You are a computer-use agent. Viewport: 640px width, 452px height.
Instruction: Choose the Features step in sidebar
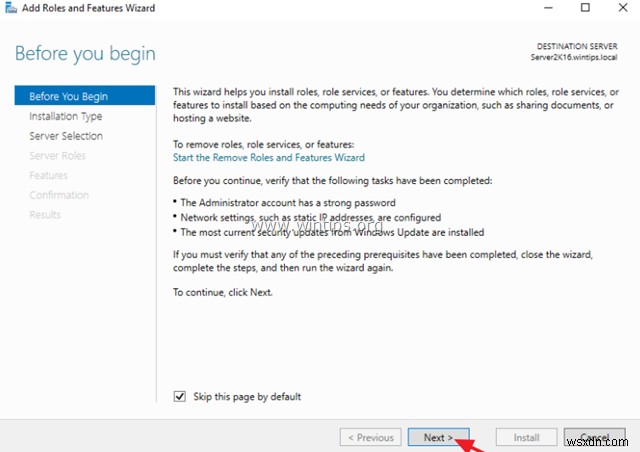[49, 175]
